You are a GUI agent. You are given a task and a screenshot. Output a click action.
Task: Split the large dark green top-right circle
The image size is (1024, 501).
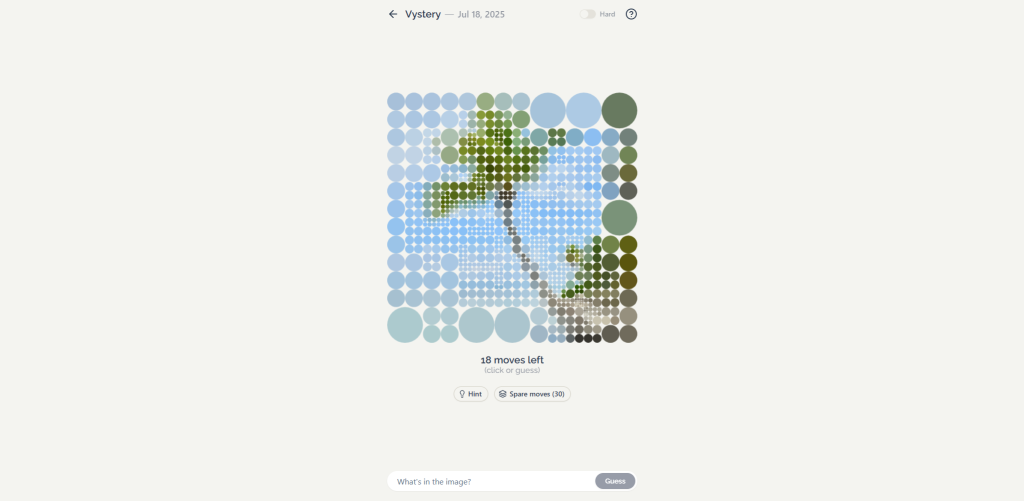(x=619, y=110)
